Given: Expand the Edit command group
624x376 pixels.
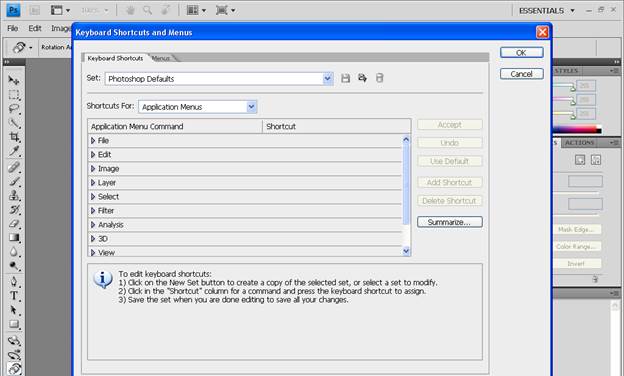Looking at the screenshot, I should click(x=93, y=154).
